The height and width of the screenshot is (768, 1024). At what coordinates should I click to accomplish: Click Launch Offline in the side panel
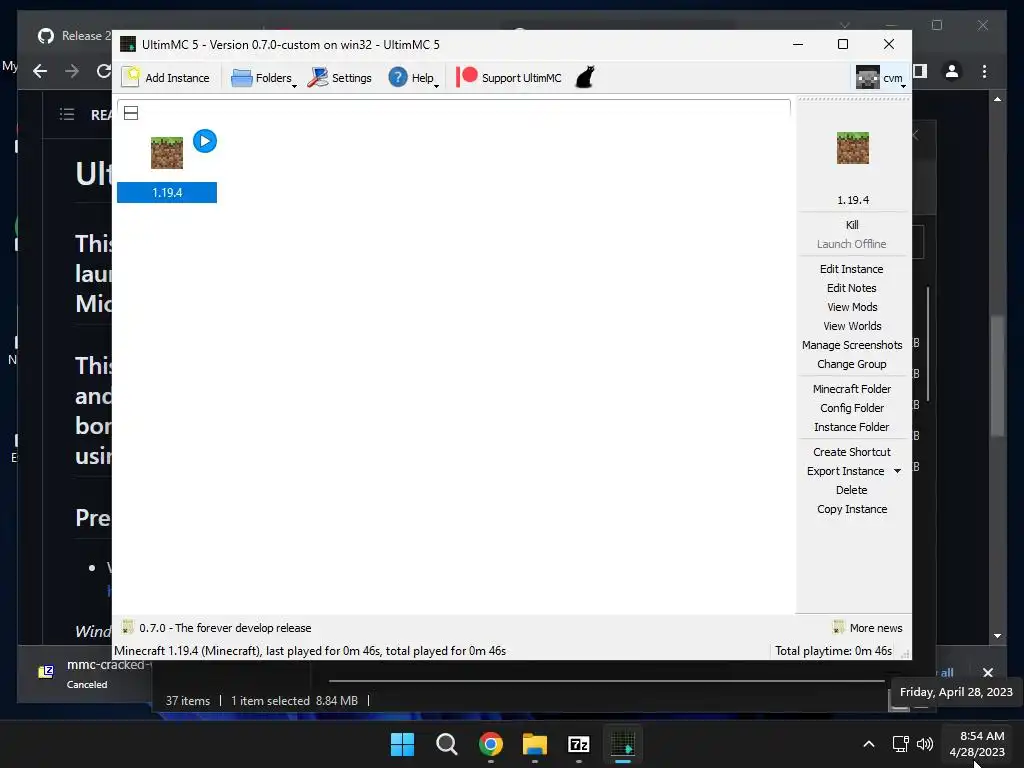pos(852,244)
